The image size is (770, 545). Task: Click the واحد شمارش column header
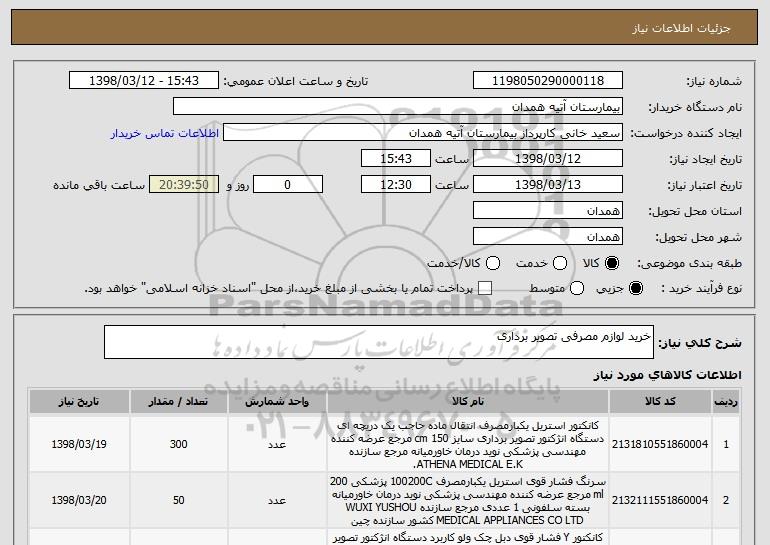[x=277, y=402]
